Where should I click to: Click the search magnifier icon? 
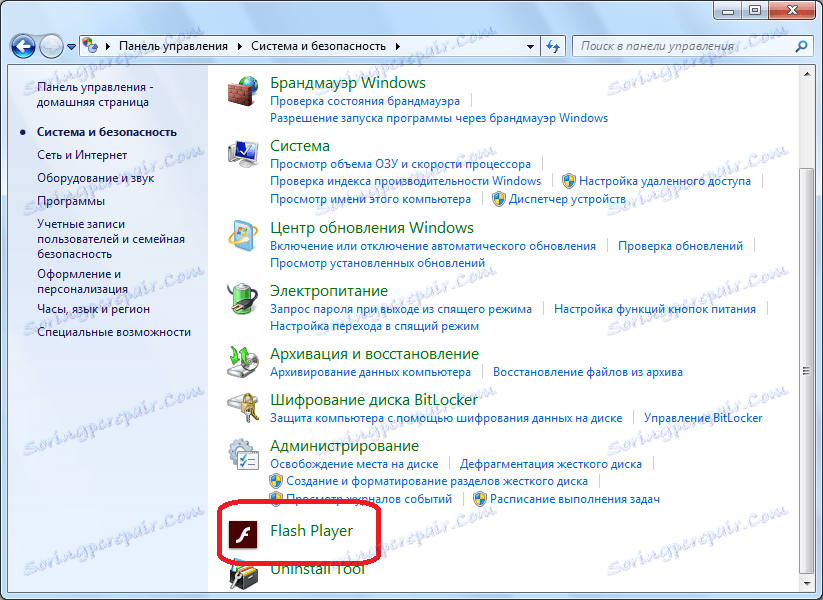tap(801, 46)
